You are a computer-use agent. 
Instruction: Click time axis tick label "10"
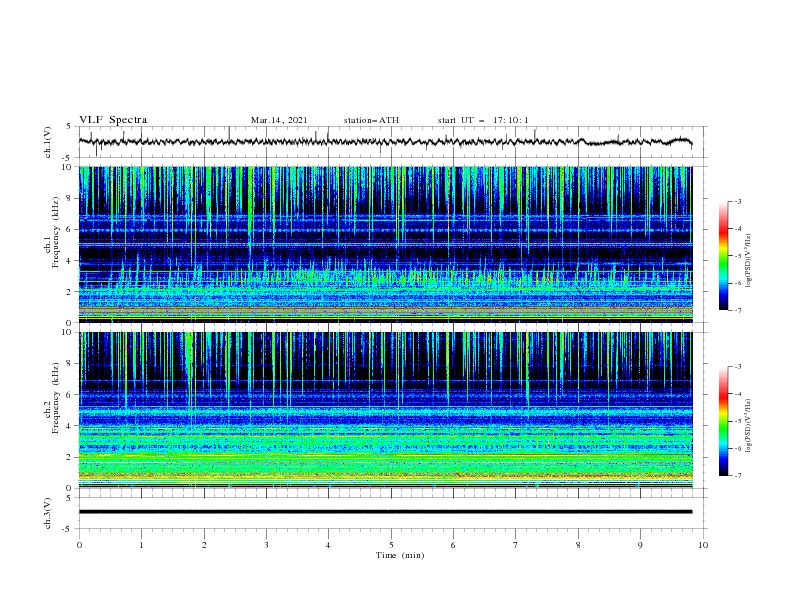[x=703, y=545]
